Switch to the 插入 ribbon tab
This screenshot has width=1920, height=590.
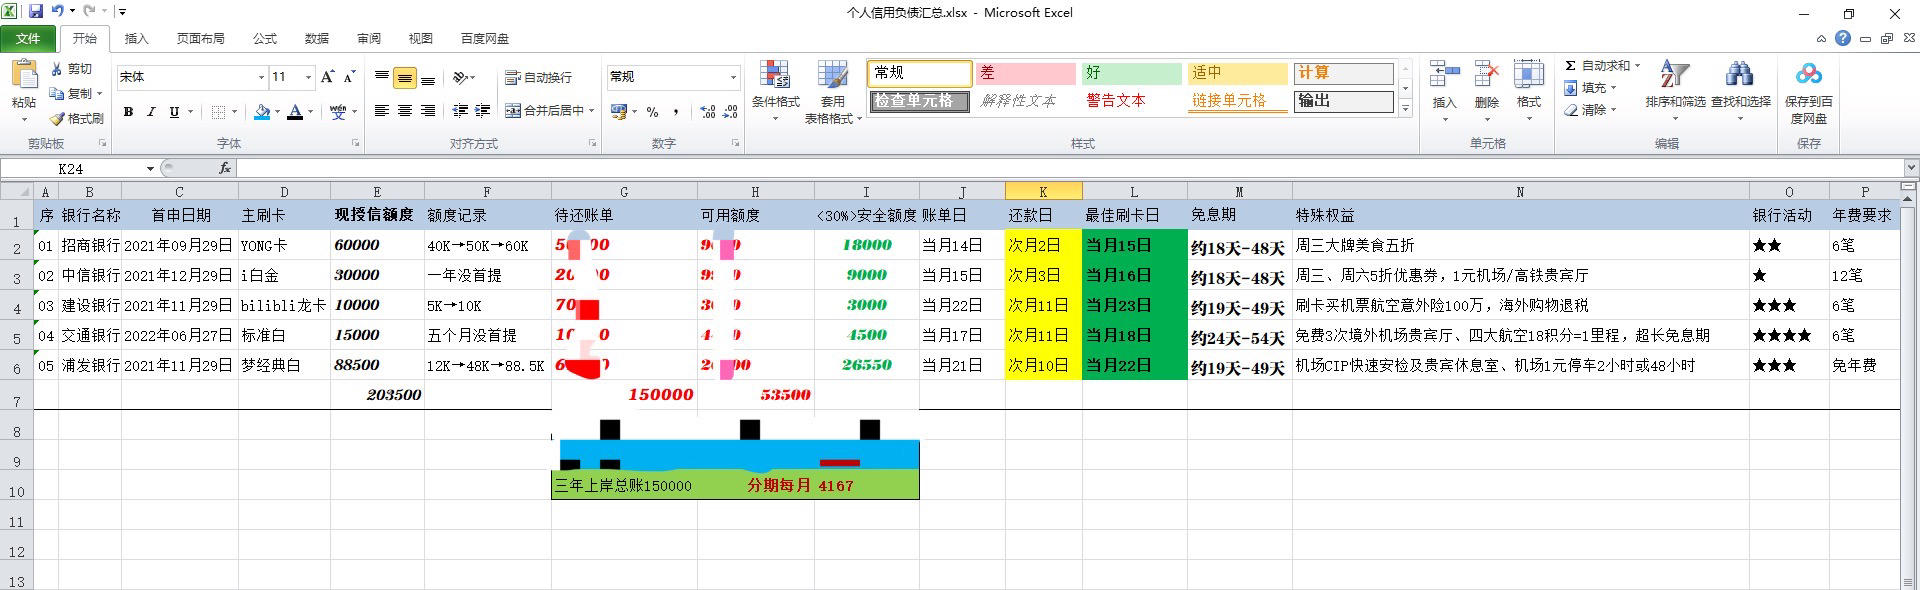[x=136, y=39]
